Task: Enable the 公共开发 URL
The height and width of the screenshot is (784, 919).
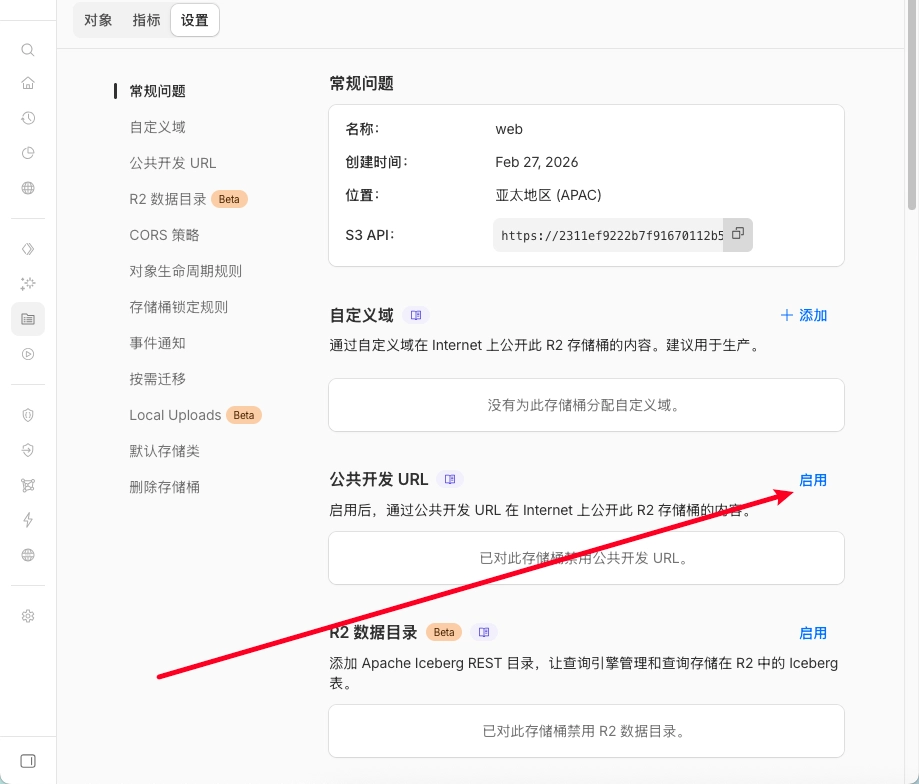Action: tap(813, 480)
